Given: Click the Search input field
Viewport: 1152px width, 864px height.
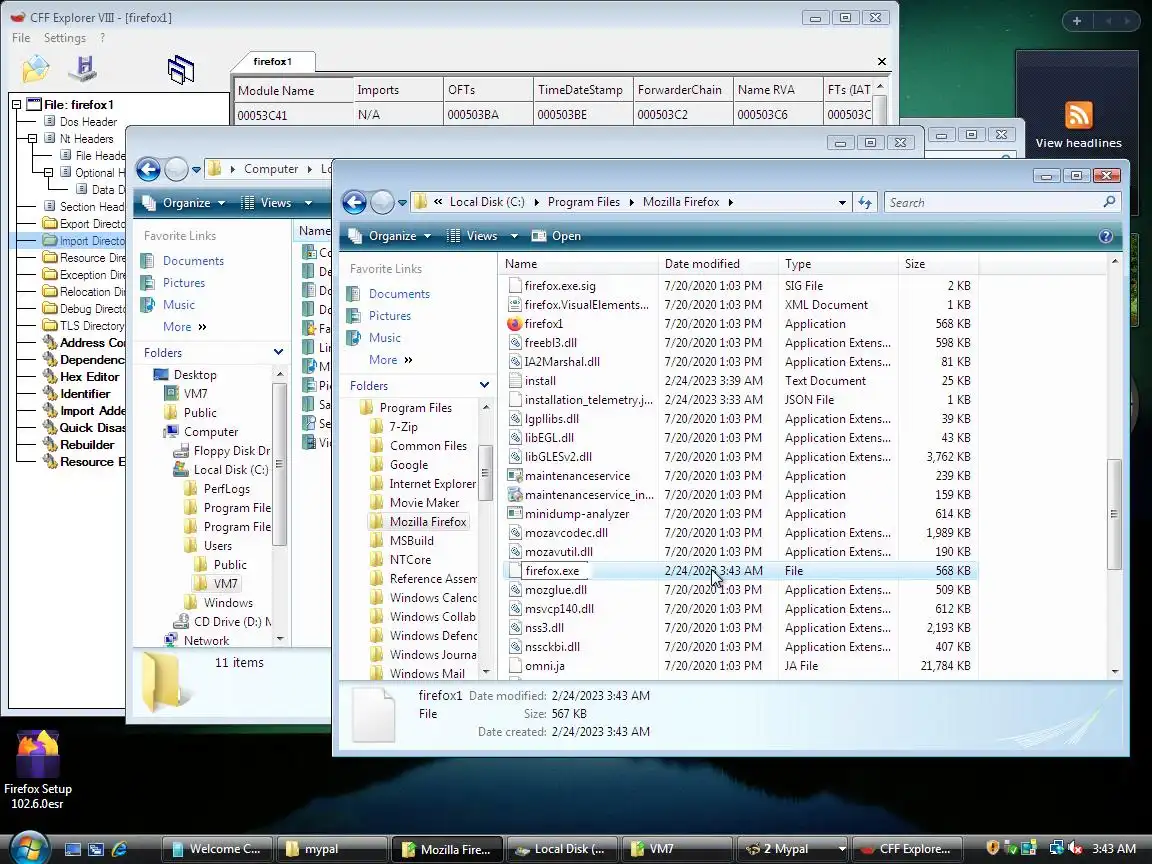Looking at the screenshot, I should (995, 203).
